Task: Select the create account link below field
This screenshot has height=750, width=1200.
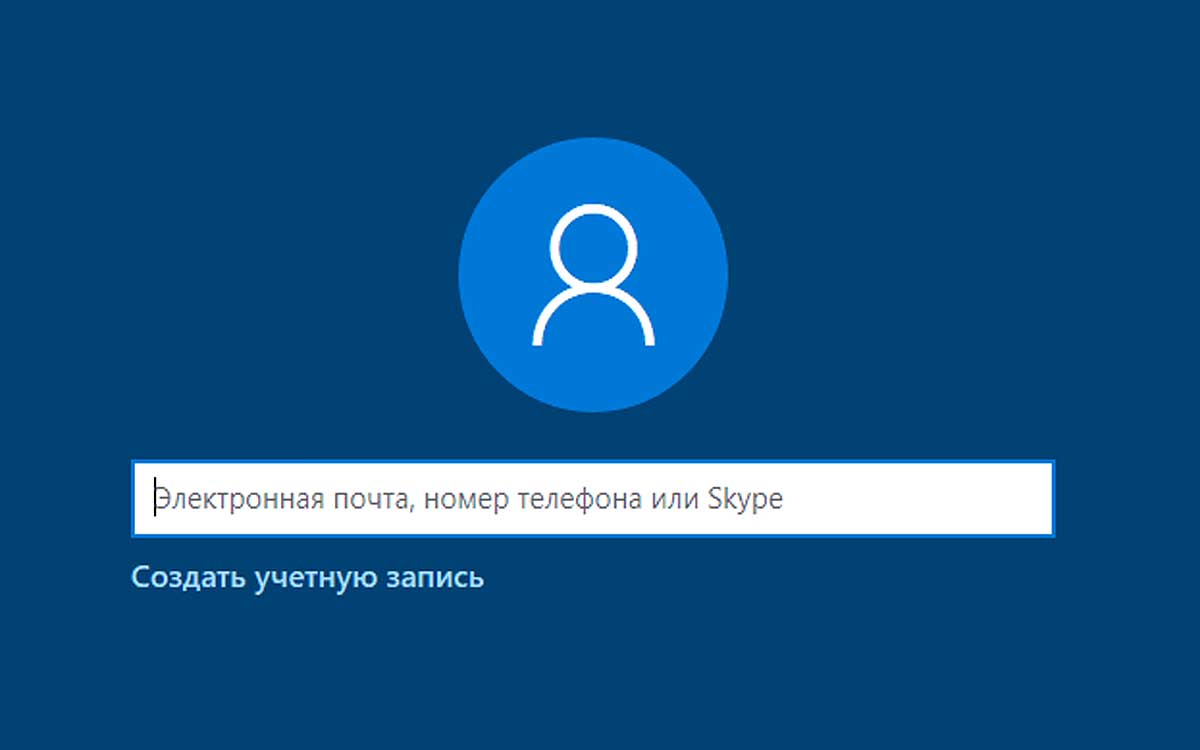Action: pyautogui.click(x=308, y=578)
